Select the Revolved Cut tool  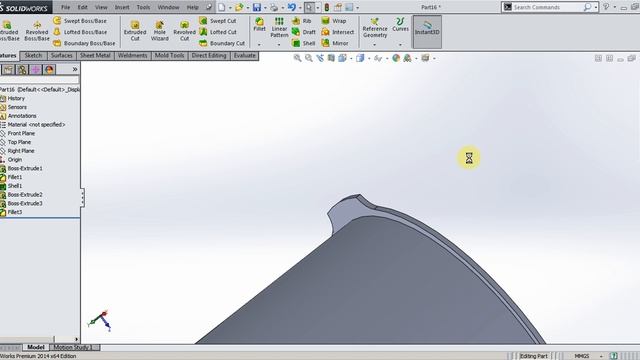[184, 31]
